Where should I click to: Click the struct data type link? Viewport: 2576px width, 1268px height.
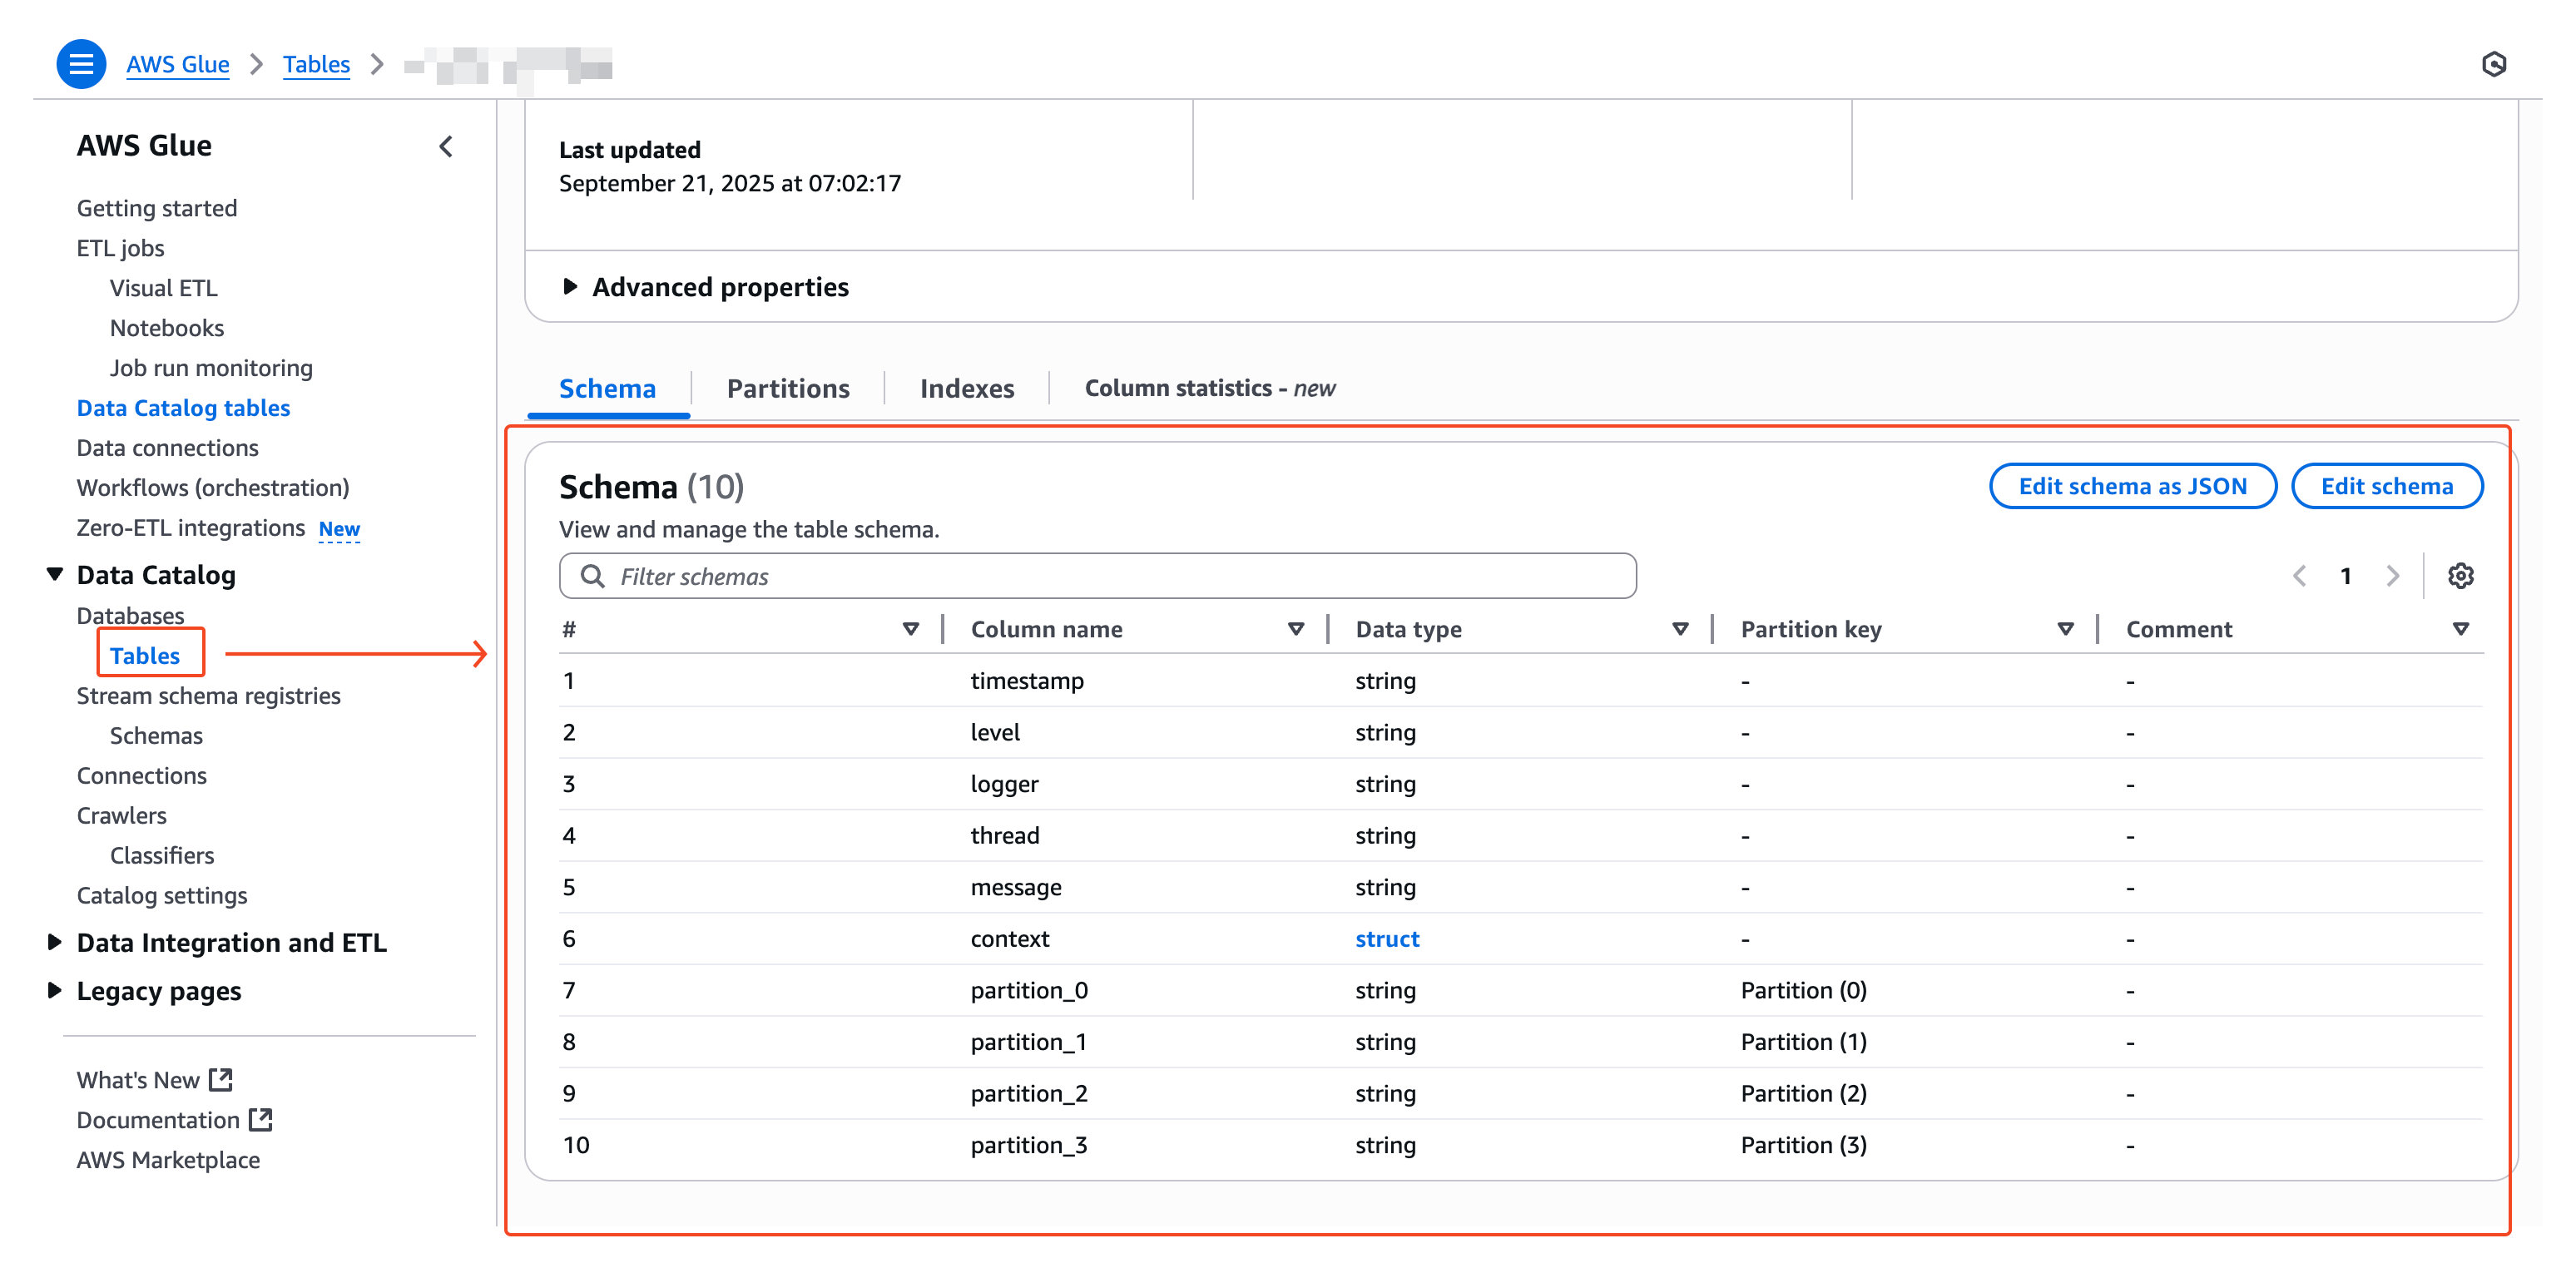tap(1386, 939)
